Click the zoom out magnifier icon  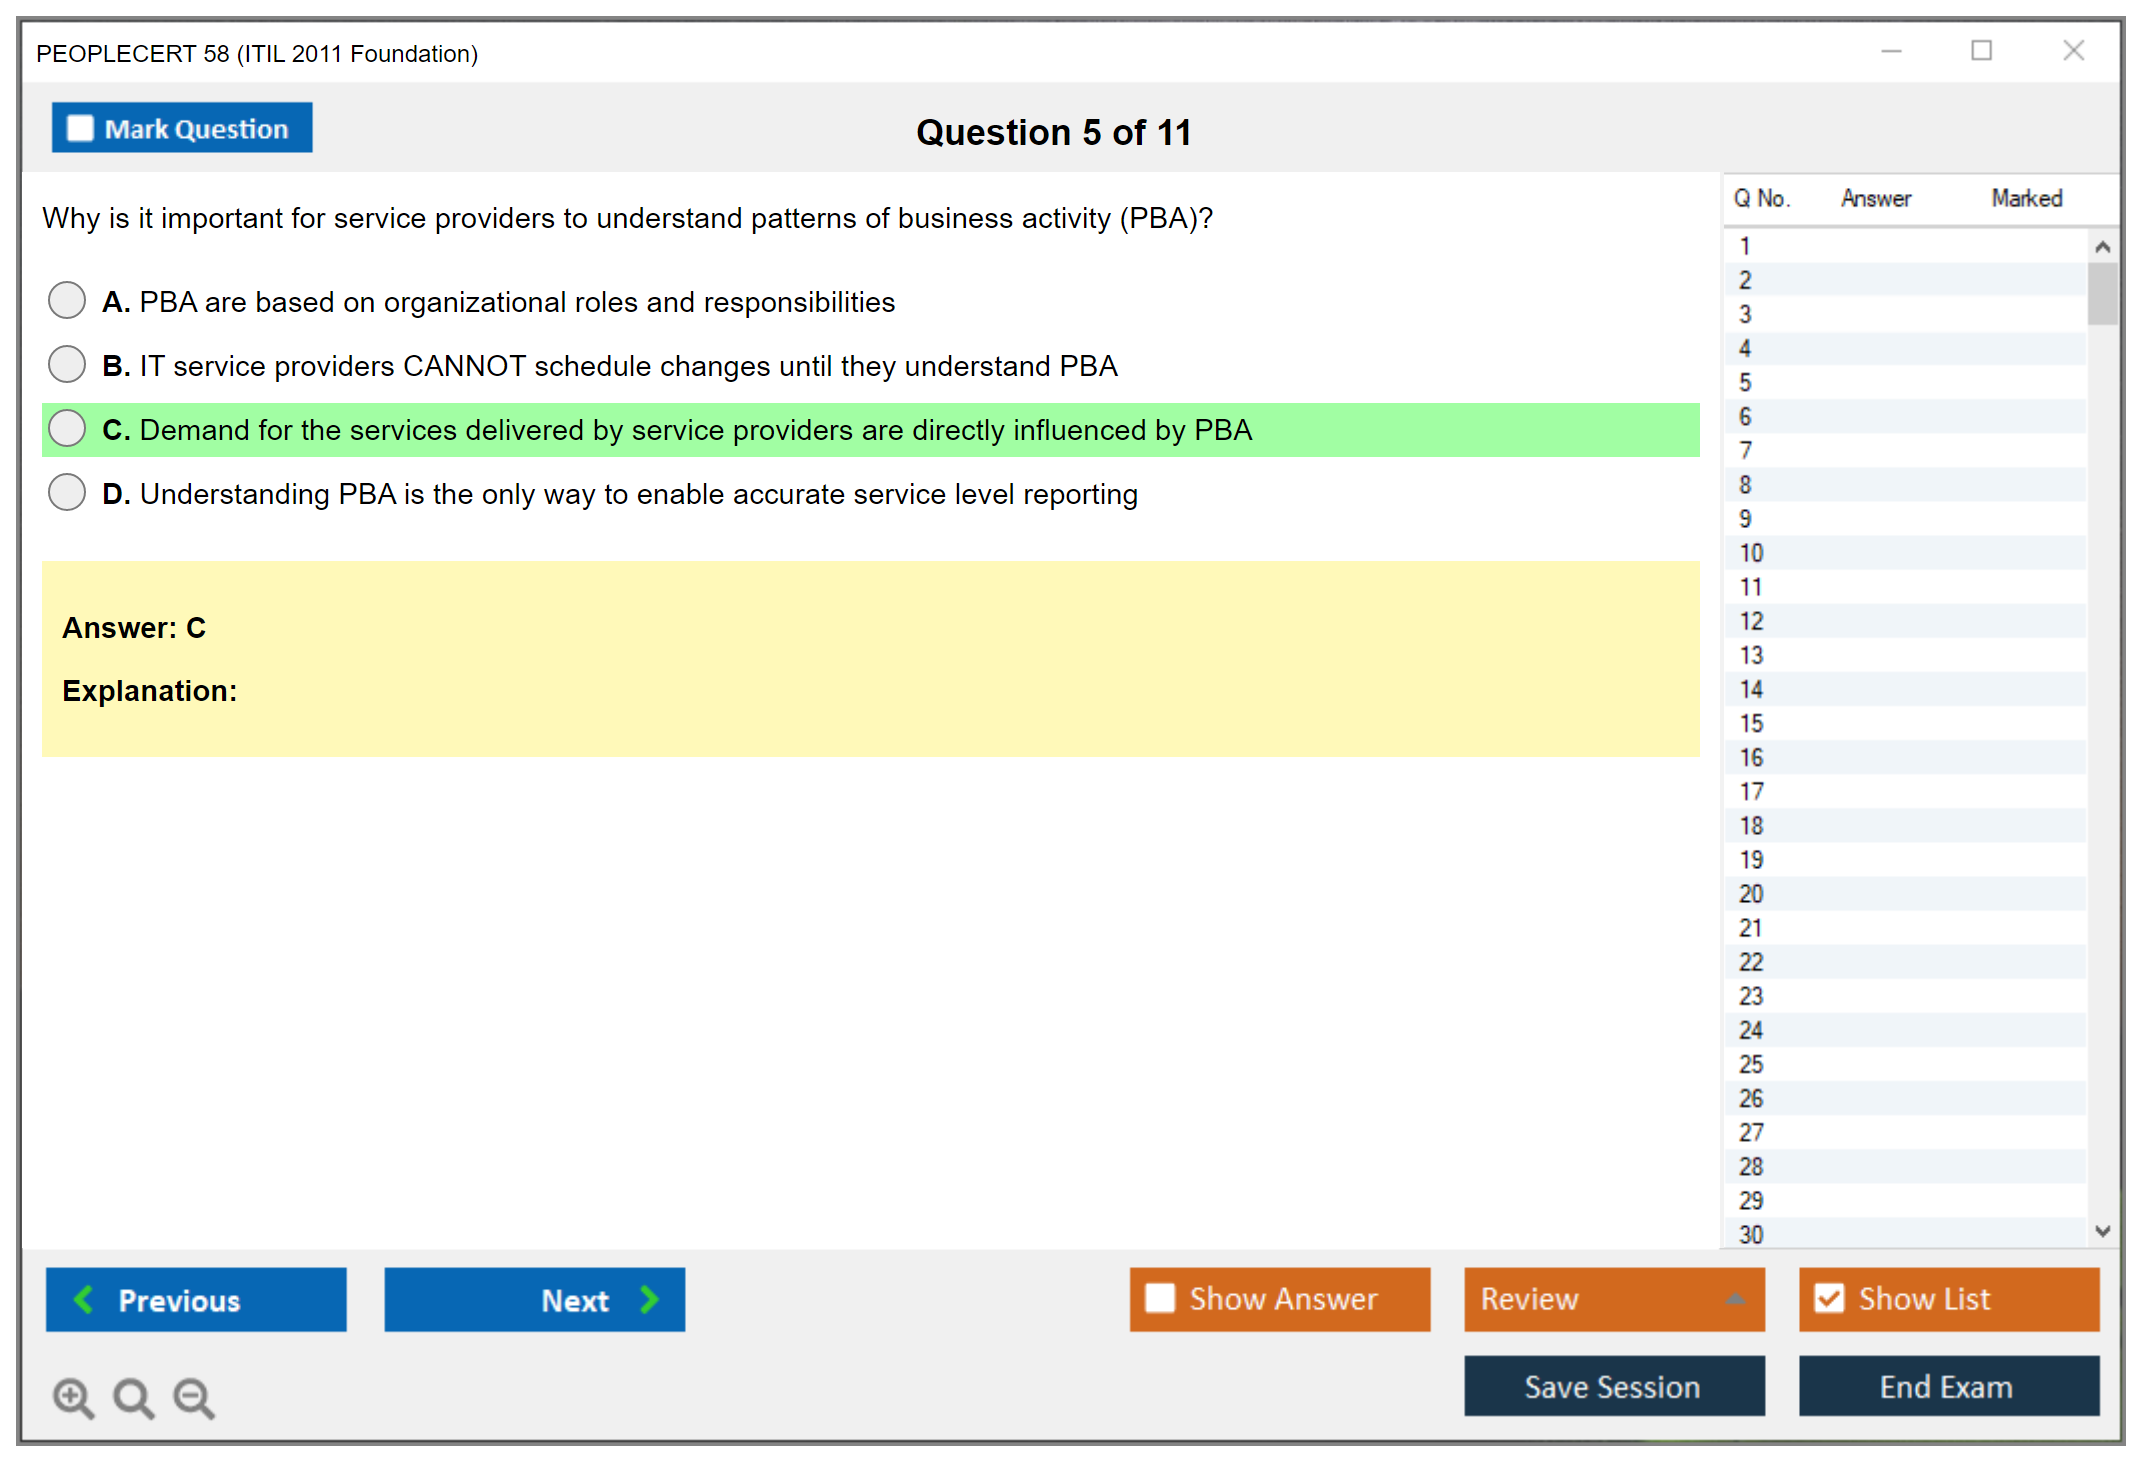pyautogui.click(x=193, y=1396)
